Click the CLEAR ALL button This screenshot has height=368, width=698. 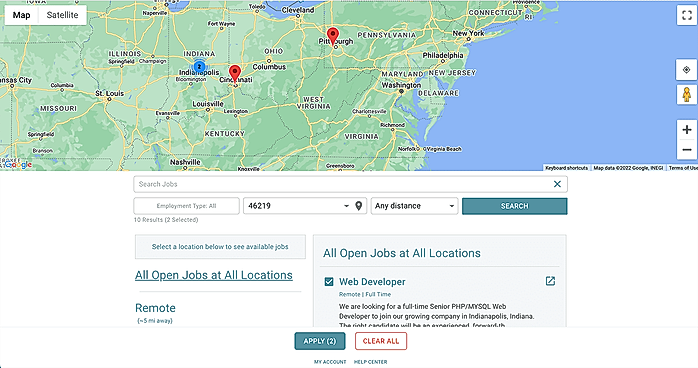click(x=381, y=341)
